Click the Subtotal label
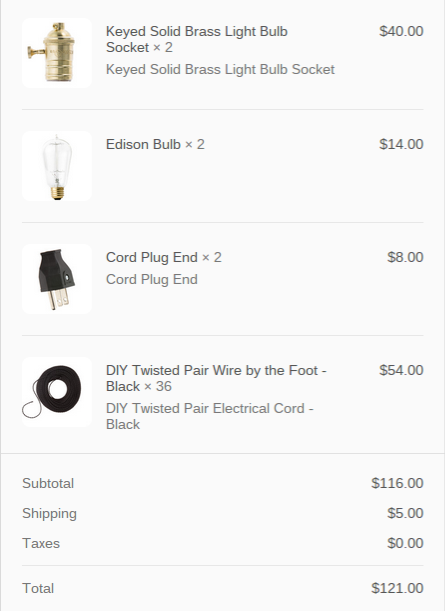 (48, 483)
